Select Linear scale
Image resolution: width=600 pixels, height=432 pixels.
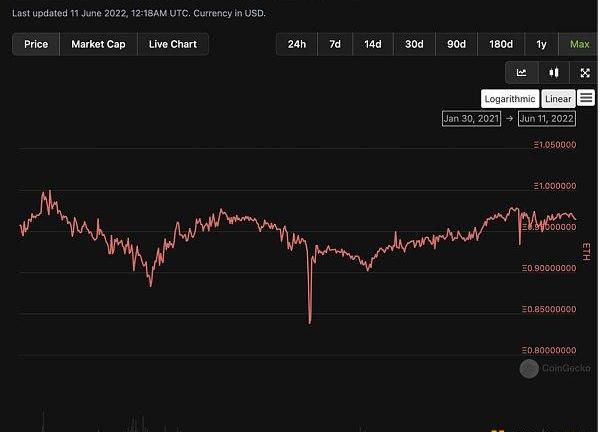click(x=557, y=98)
